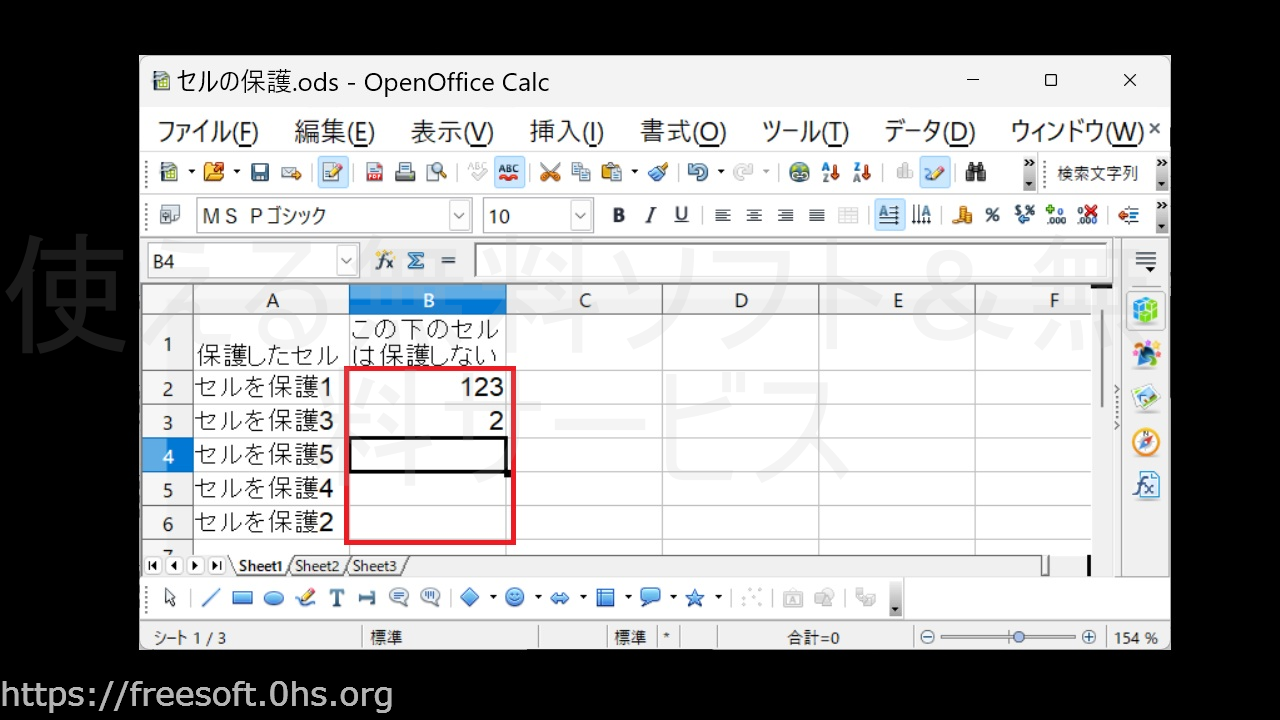Expand the font size dropdown
The image size is (1280, 720).
pos(581,216)
